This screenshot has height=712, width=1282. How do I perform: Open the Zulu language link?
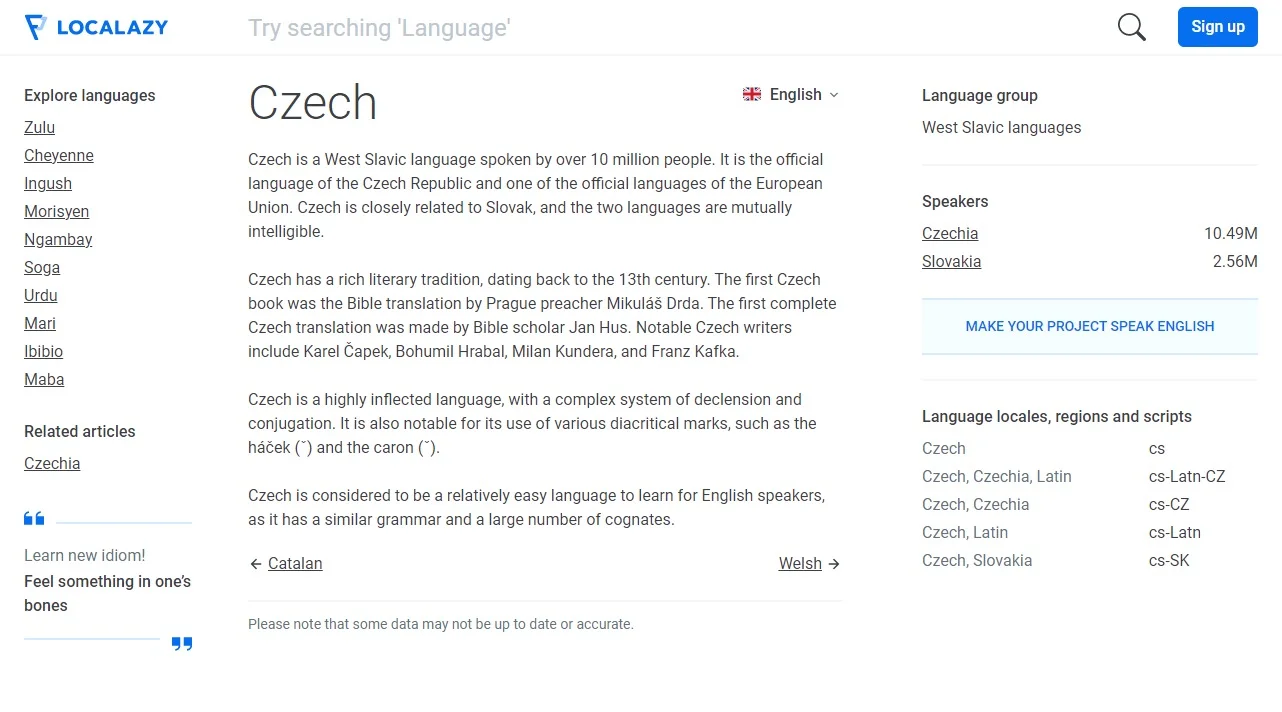[x=39, y=128]
